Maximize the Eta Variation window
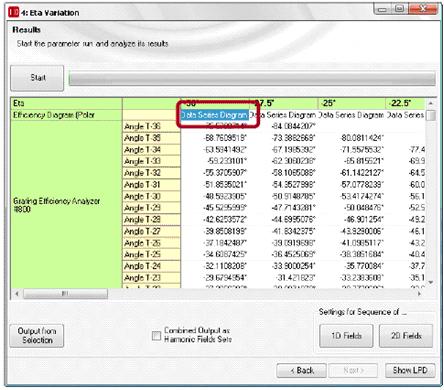This screenshot has width=444, height=390. click(399, 9)
